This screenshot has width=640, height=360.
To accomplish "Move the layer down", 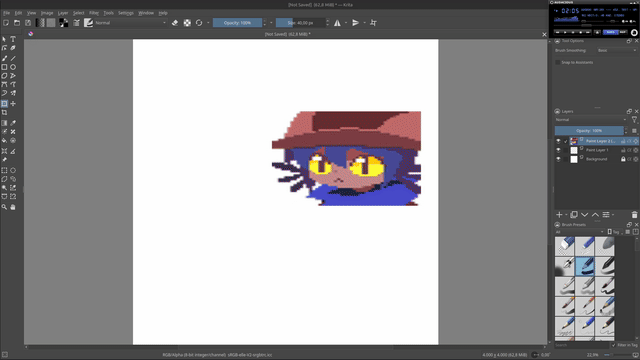I will (x=584, y=215).
